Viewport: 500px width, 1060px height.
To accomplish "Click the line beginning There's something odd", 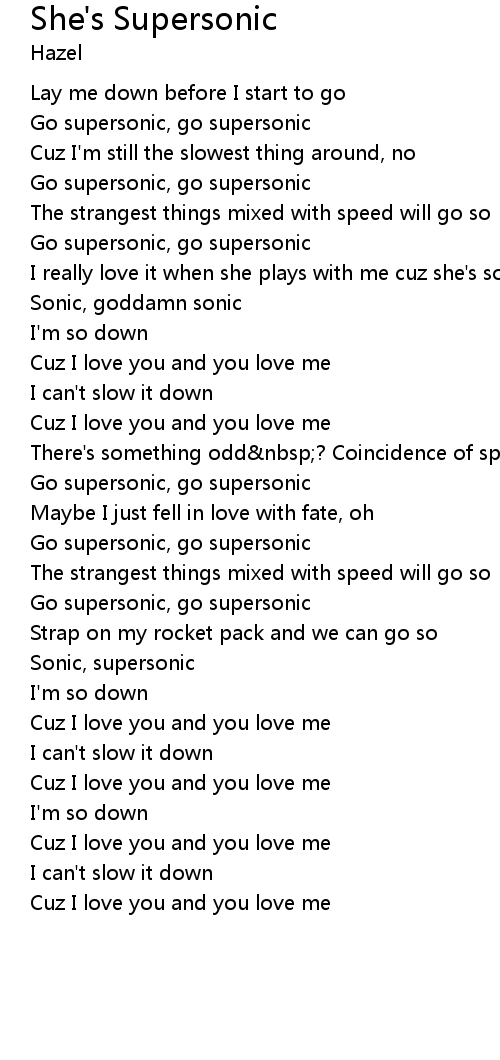I will pyautogui.click(x=265, y=453).
